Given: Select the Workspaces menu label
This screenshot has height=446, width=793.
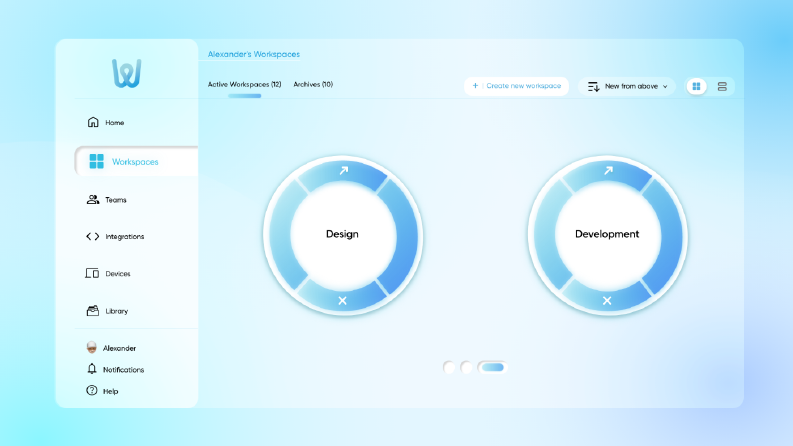Looking at the screenshot, I should point(135,162).
